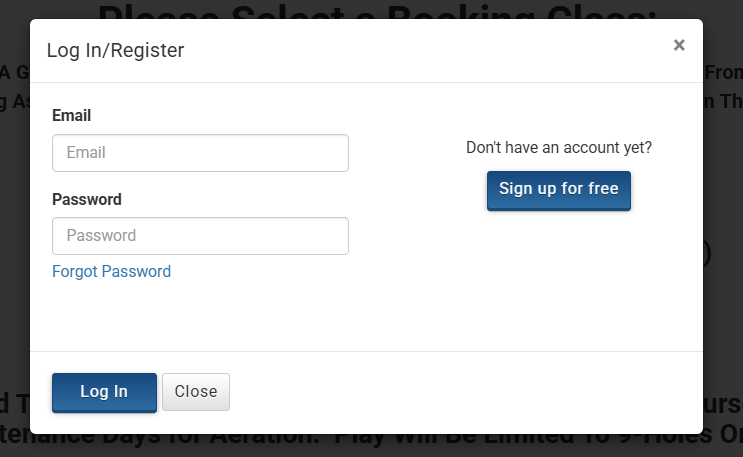Click the word "Forgot" in the password link
Viewport: 743px width, 457px height.
point(75,271)
